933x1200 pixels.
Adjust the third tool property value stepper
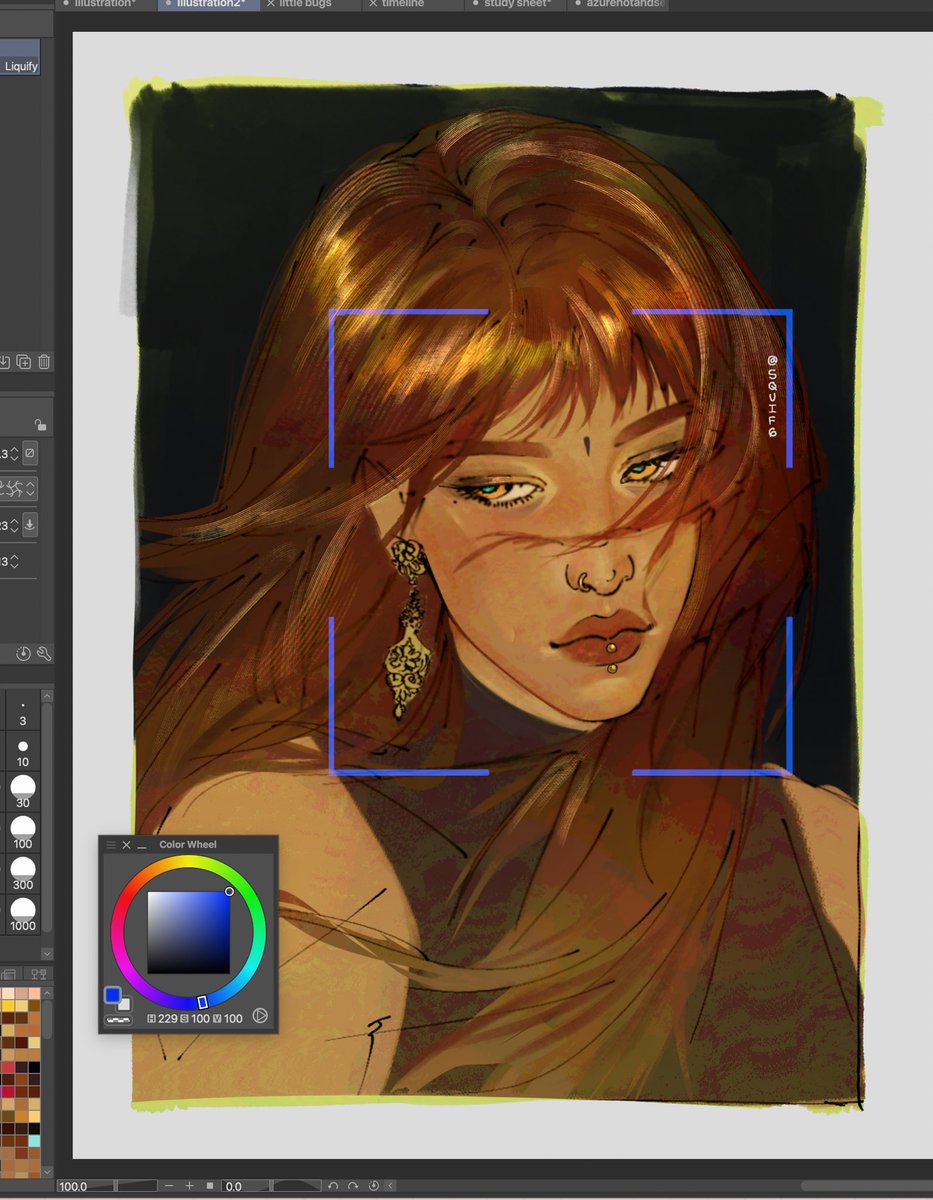coord(15,525)
